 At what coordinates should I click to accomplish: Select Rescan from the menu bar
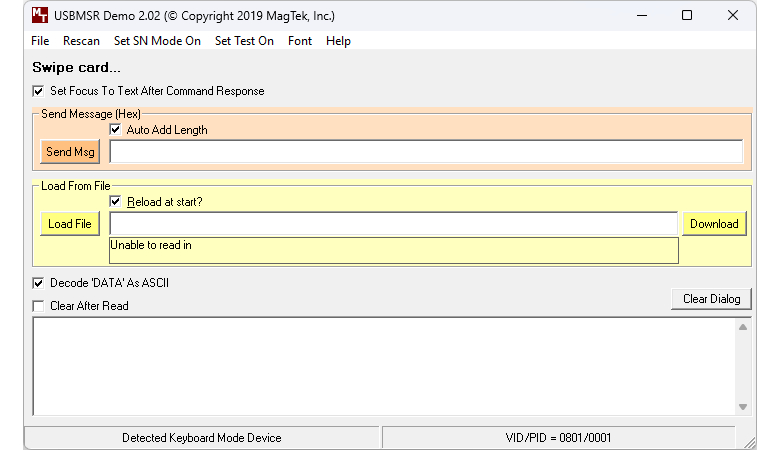click(81, 41)
